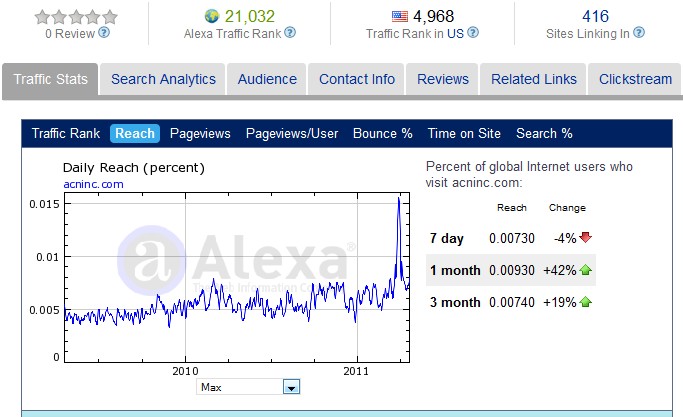Switch to the Search Analytics tab
683x417 pixels.
pyautogui.click(x=163, y=79)
